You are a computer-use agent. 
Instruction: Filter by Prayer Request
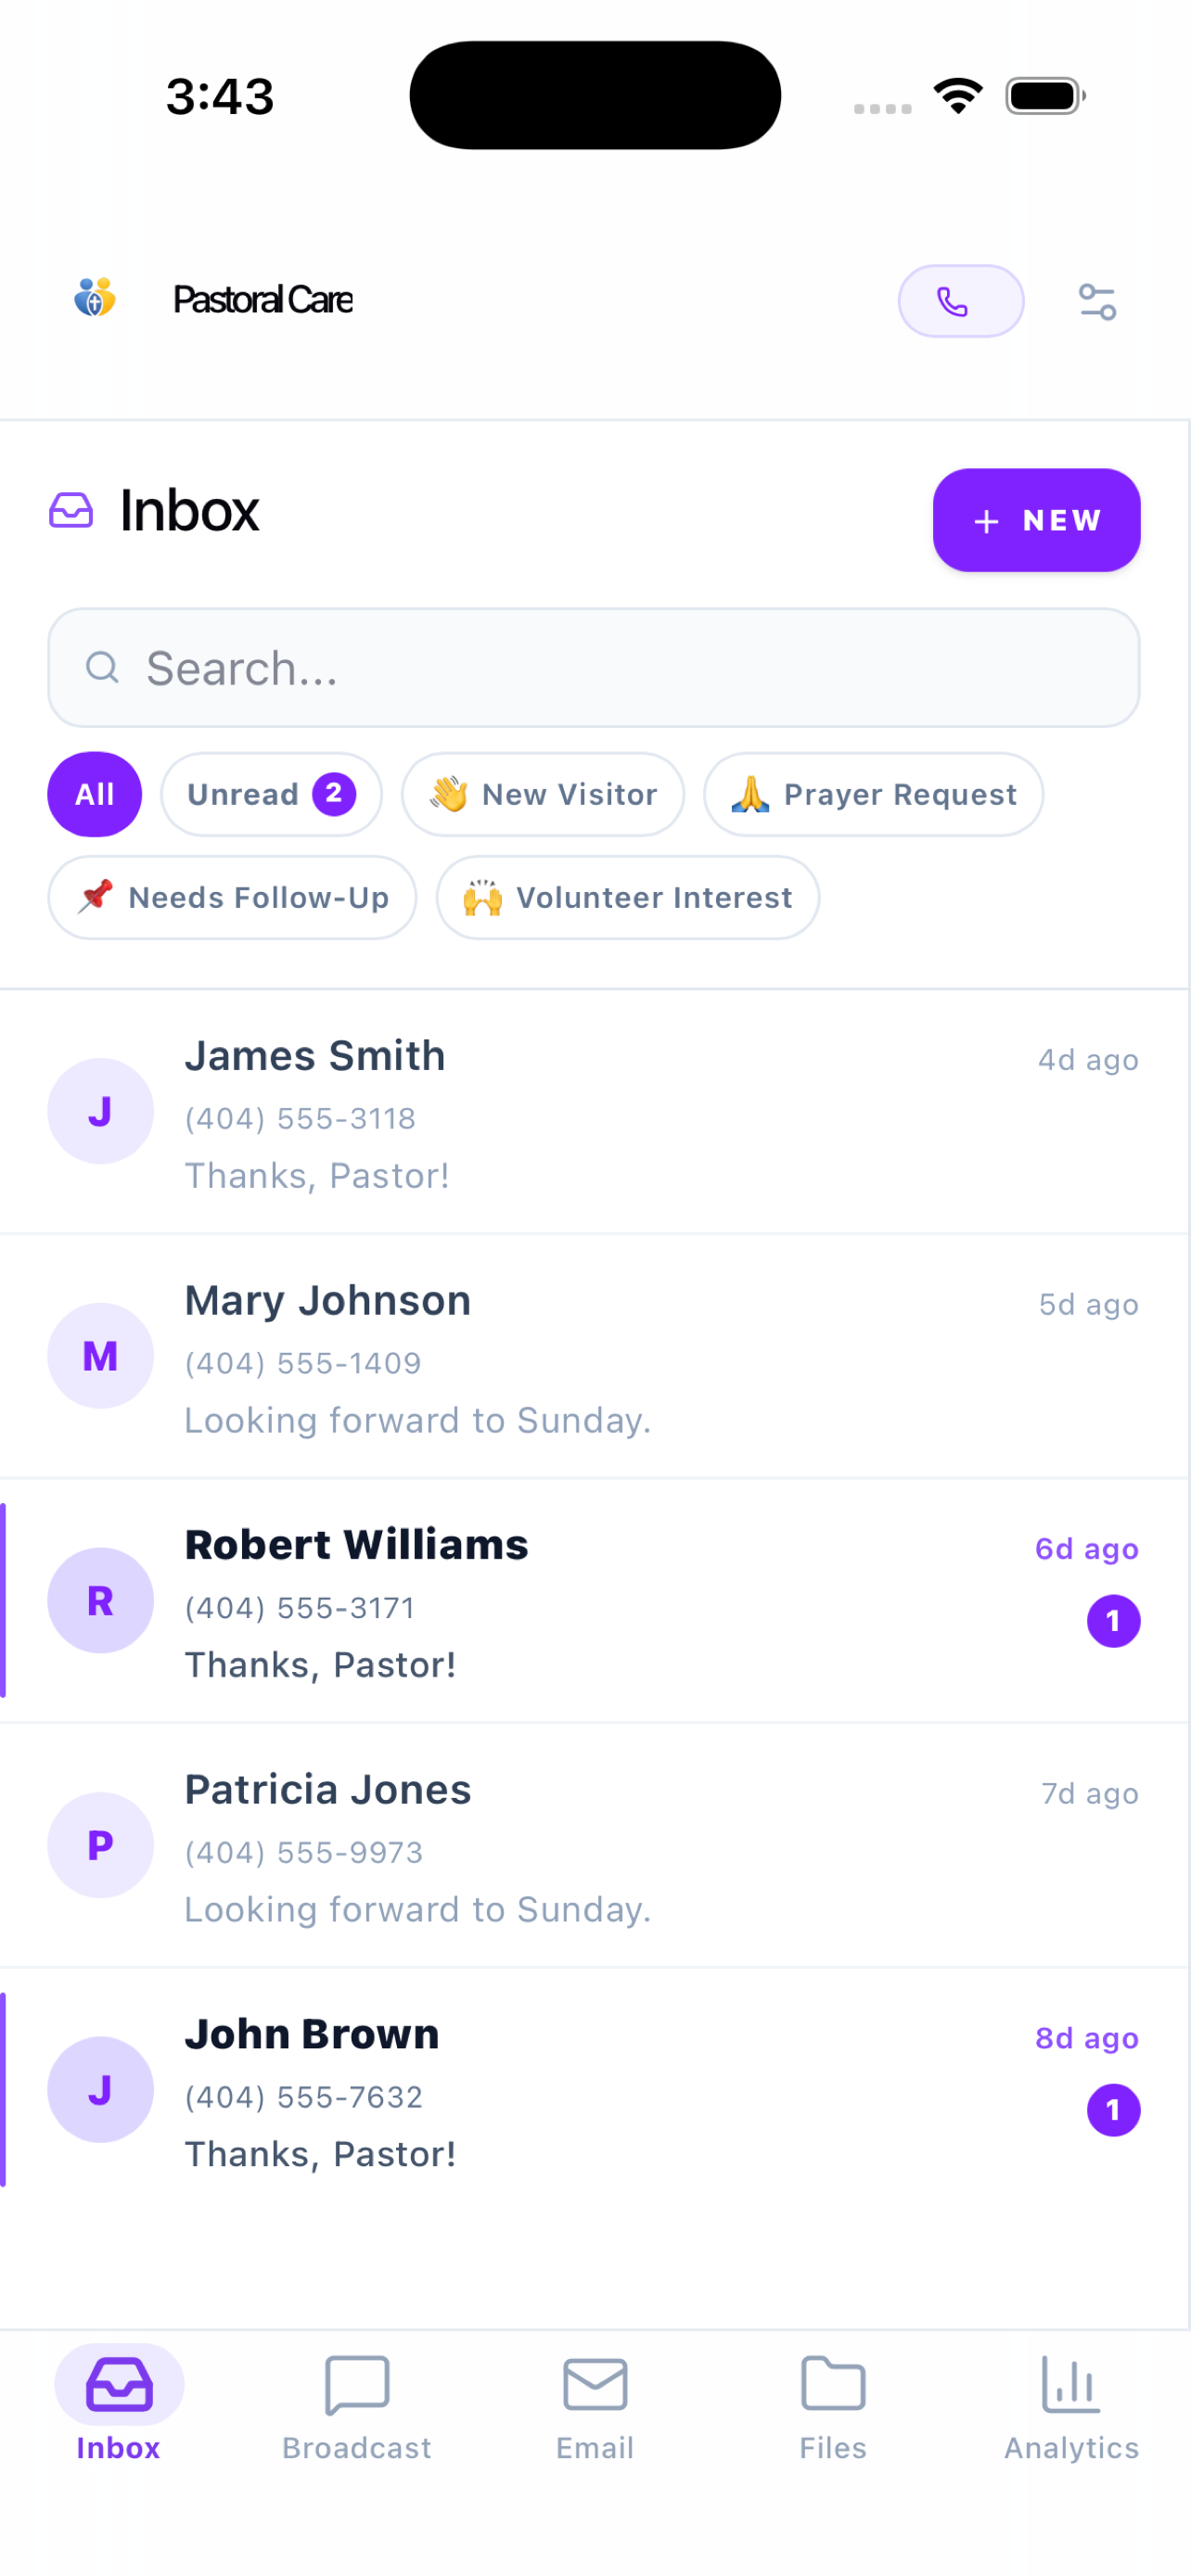(873, 794)
